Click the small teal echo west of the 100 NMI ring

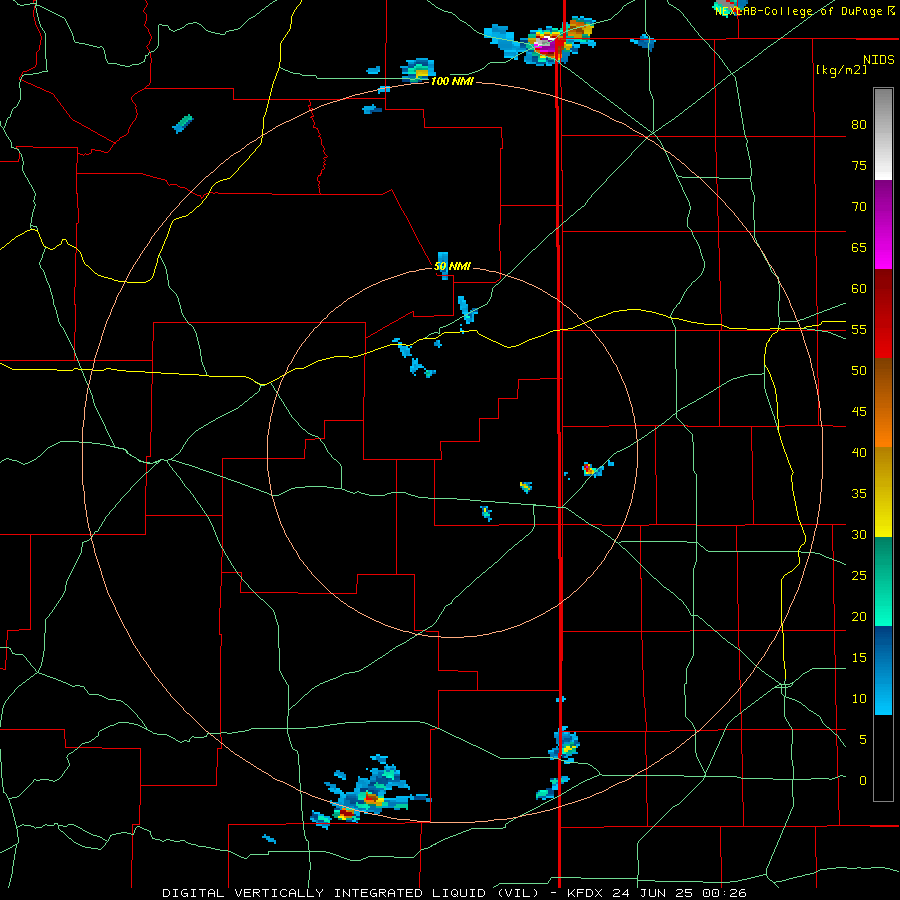(x=183, y=123)
